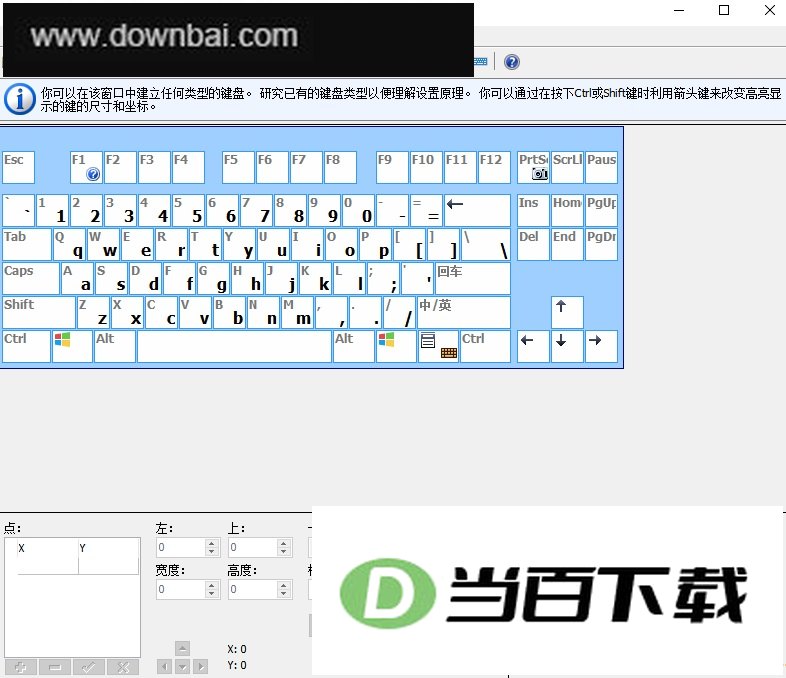
Task: Select the Del key
Action: (x=533, y=244)
